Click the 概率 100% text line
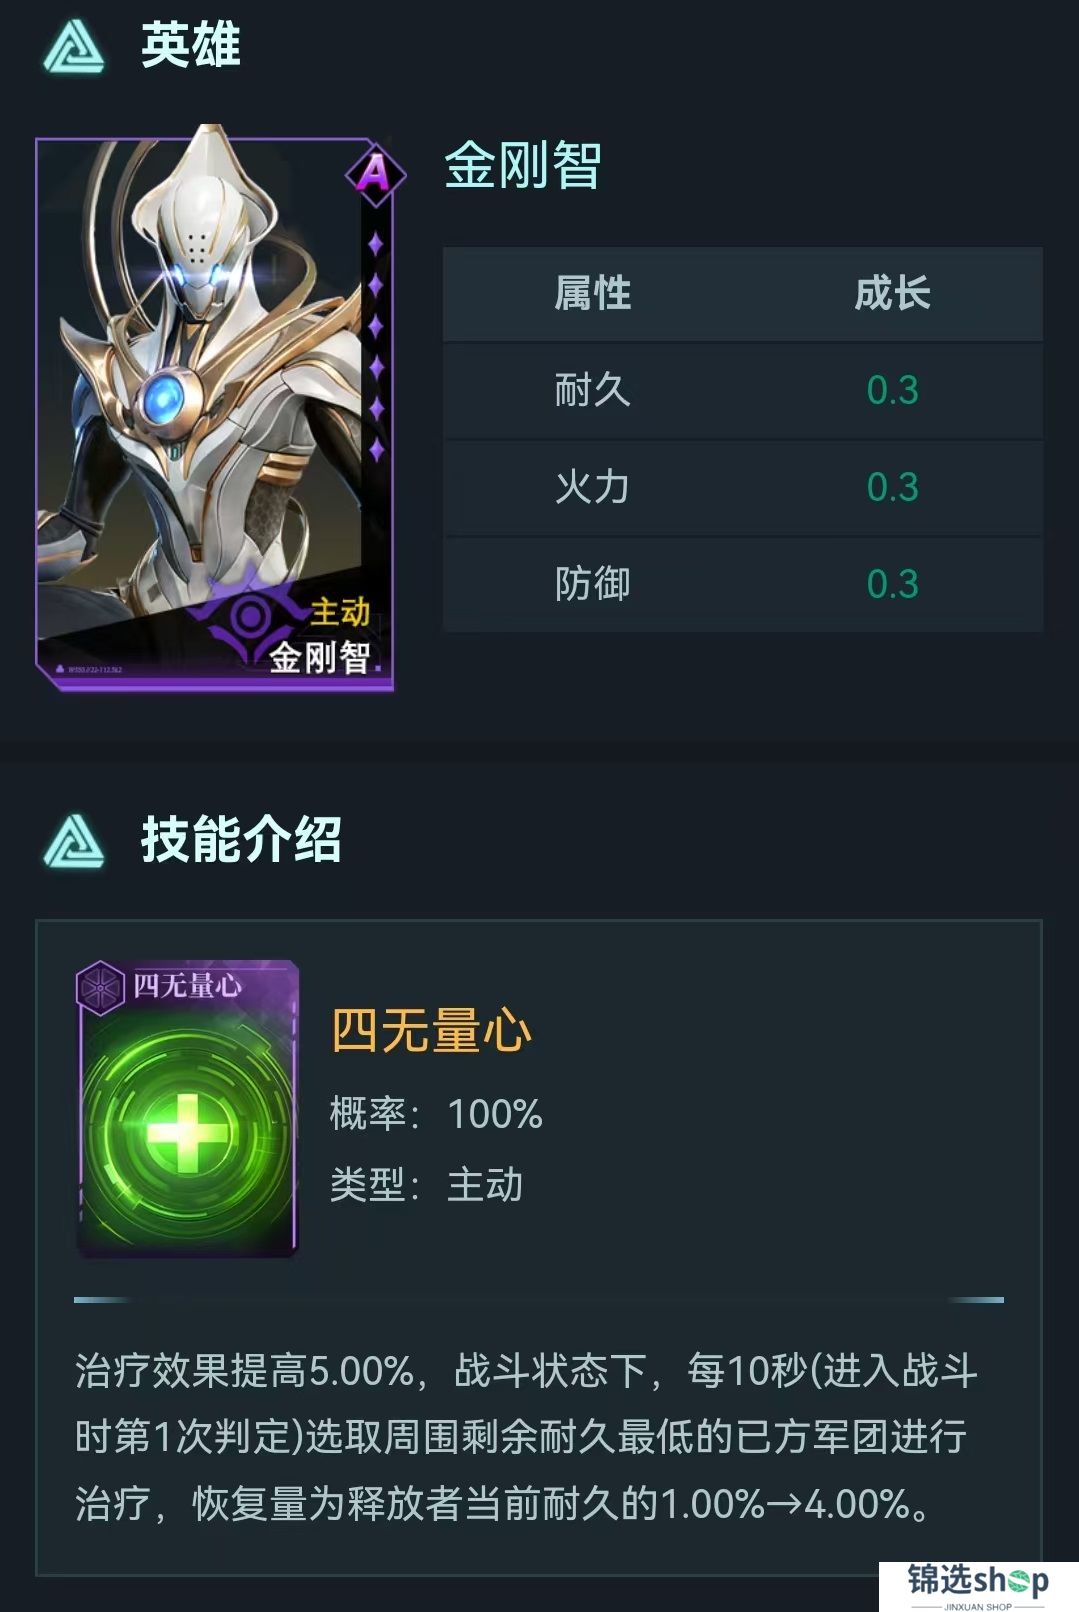The width and height of the screenshot is (1079, 1612). tap(436, 1114)
